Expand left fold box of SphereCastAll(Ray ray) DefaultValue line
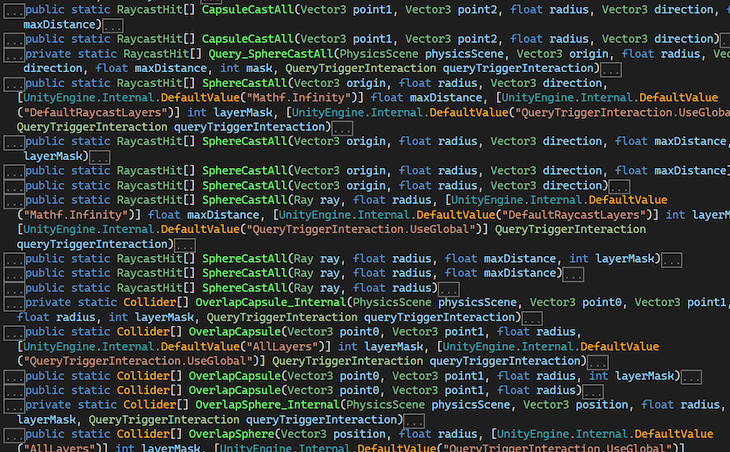 (14, 201)
